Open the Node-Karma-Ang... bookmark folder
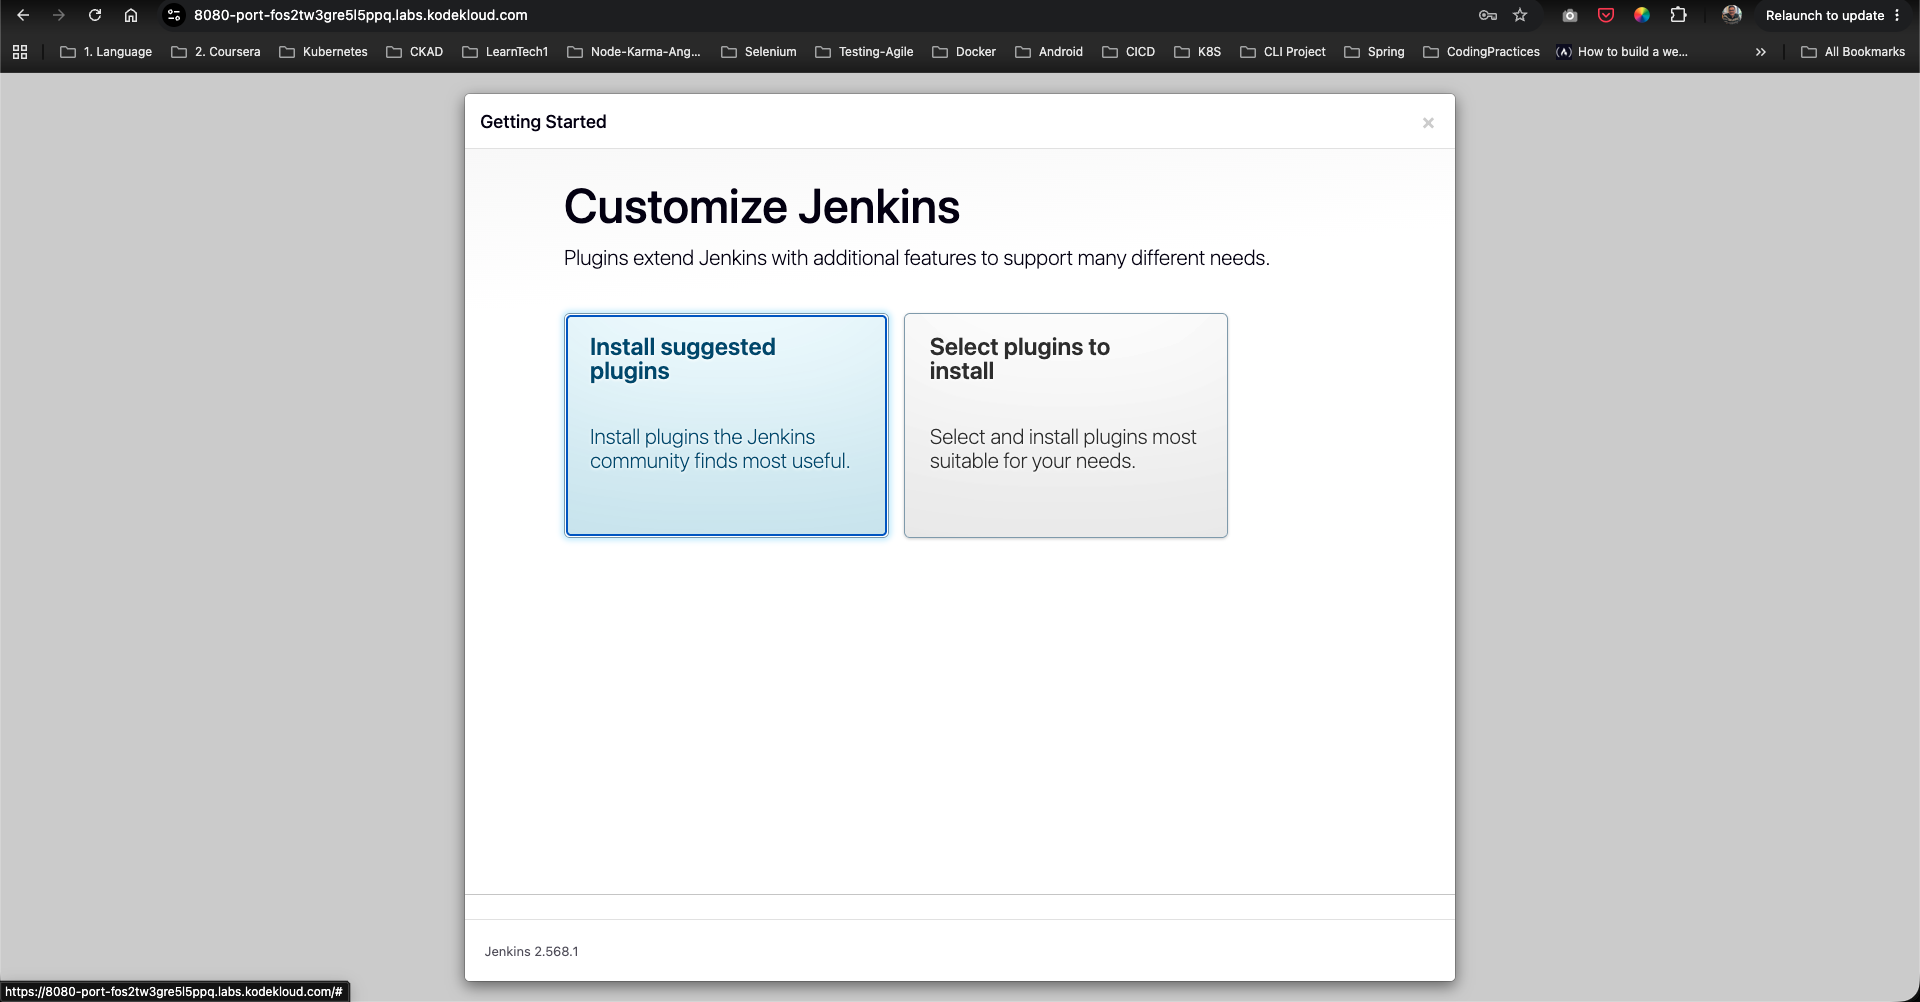This screenshot has height=1002, width=1920. pyautogui.click(x=634, y=52)
